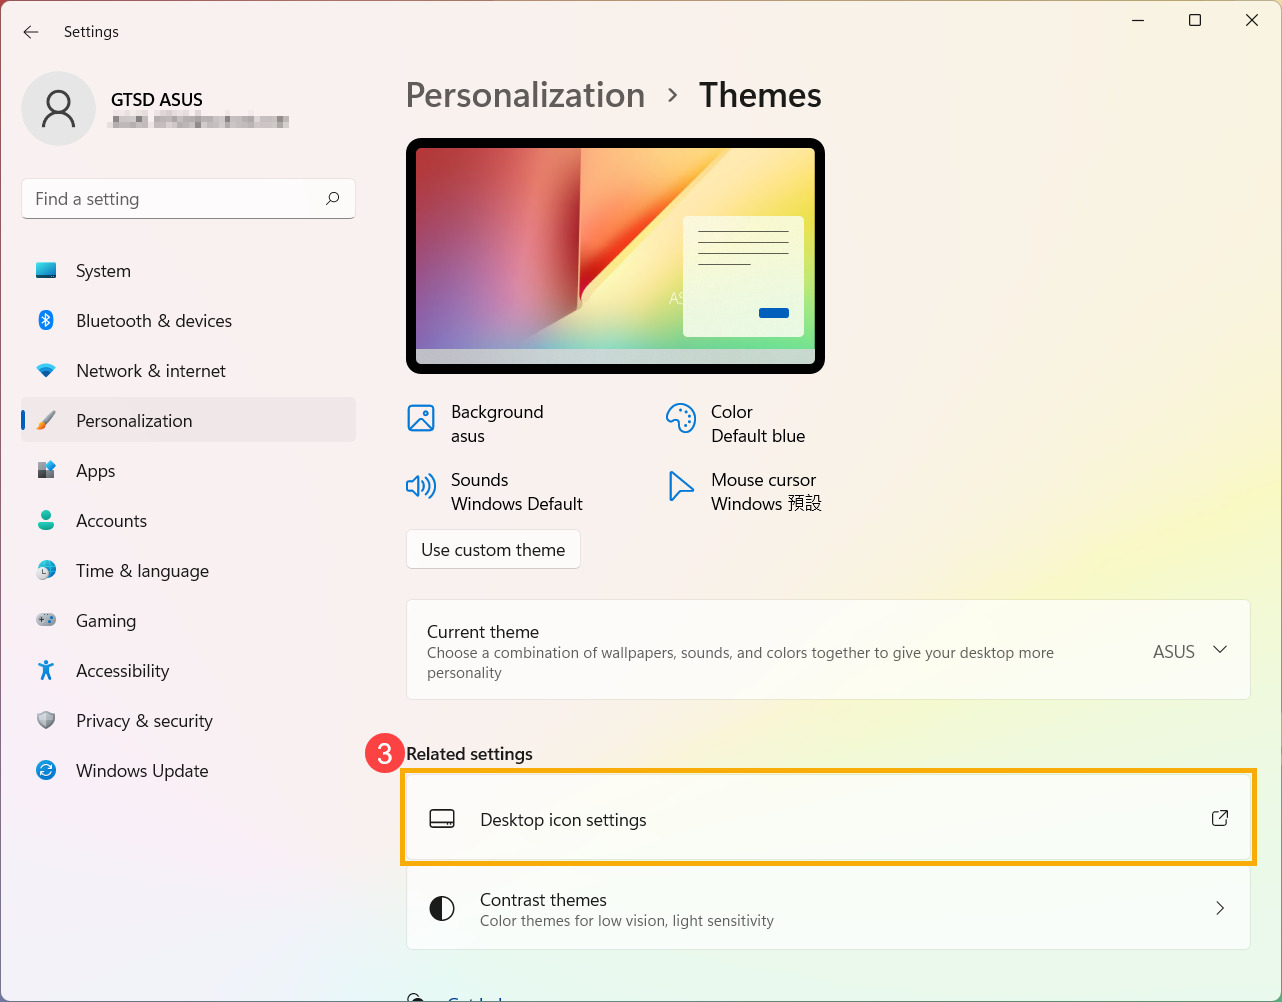The height and width of the screenshot is (1002, 1282).
Task: Click the Mouse cursor arrow icon
Action: coord(681,486)
